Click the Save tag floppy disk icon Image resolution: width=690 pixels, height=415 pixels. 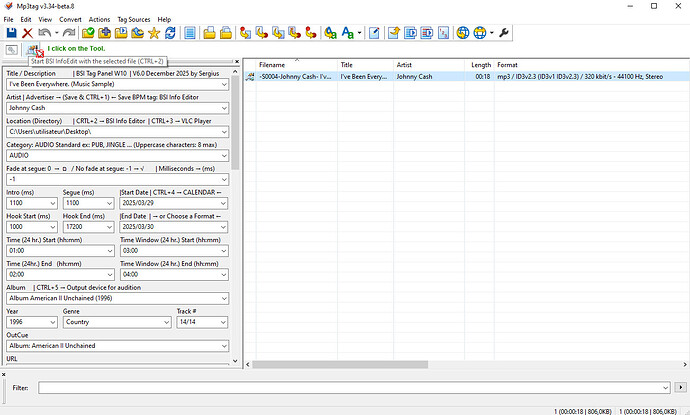(x=11, y=33)
